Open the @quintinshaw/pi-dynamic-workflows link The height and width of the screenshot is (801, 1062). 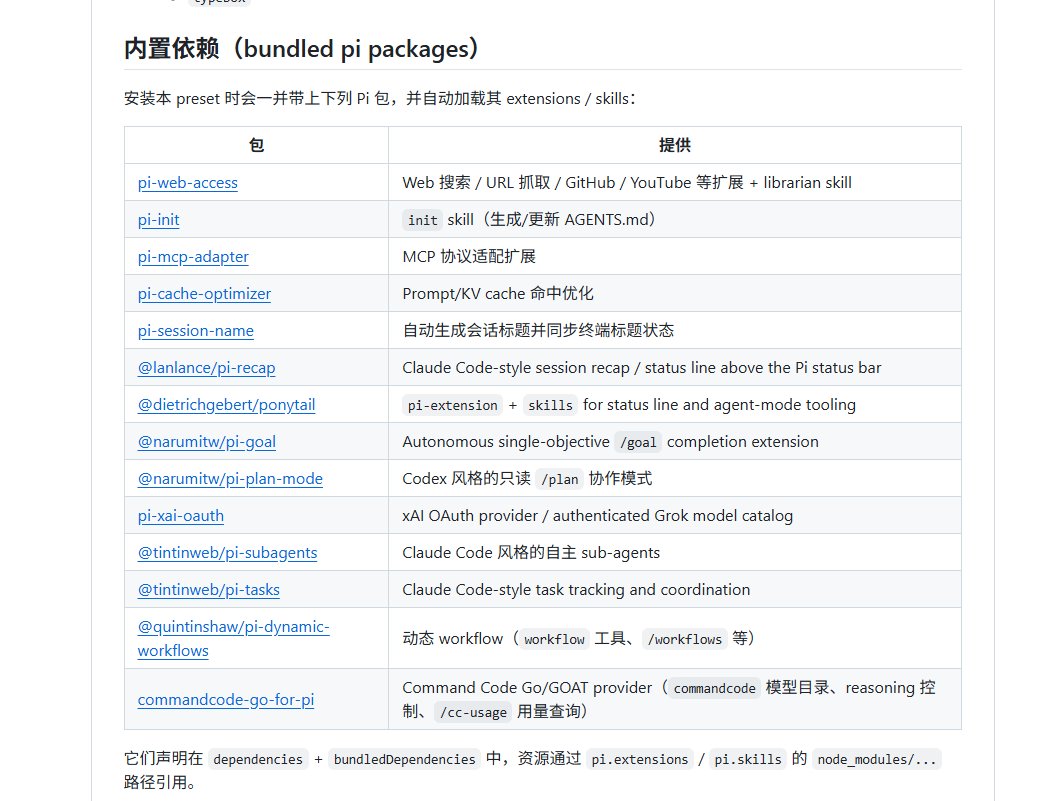234,638
